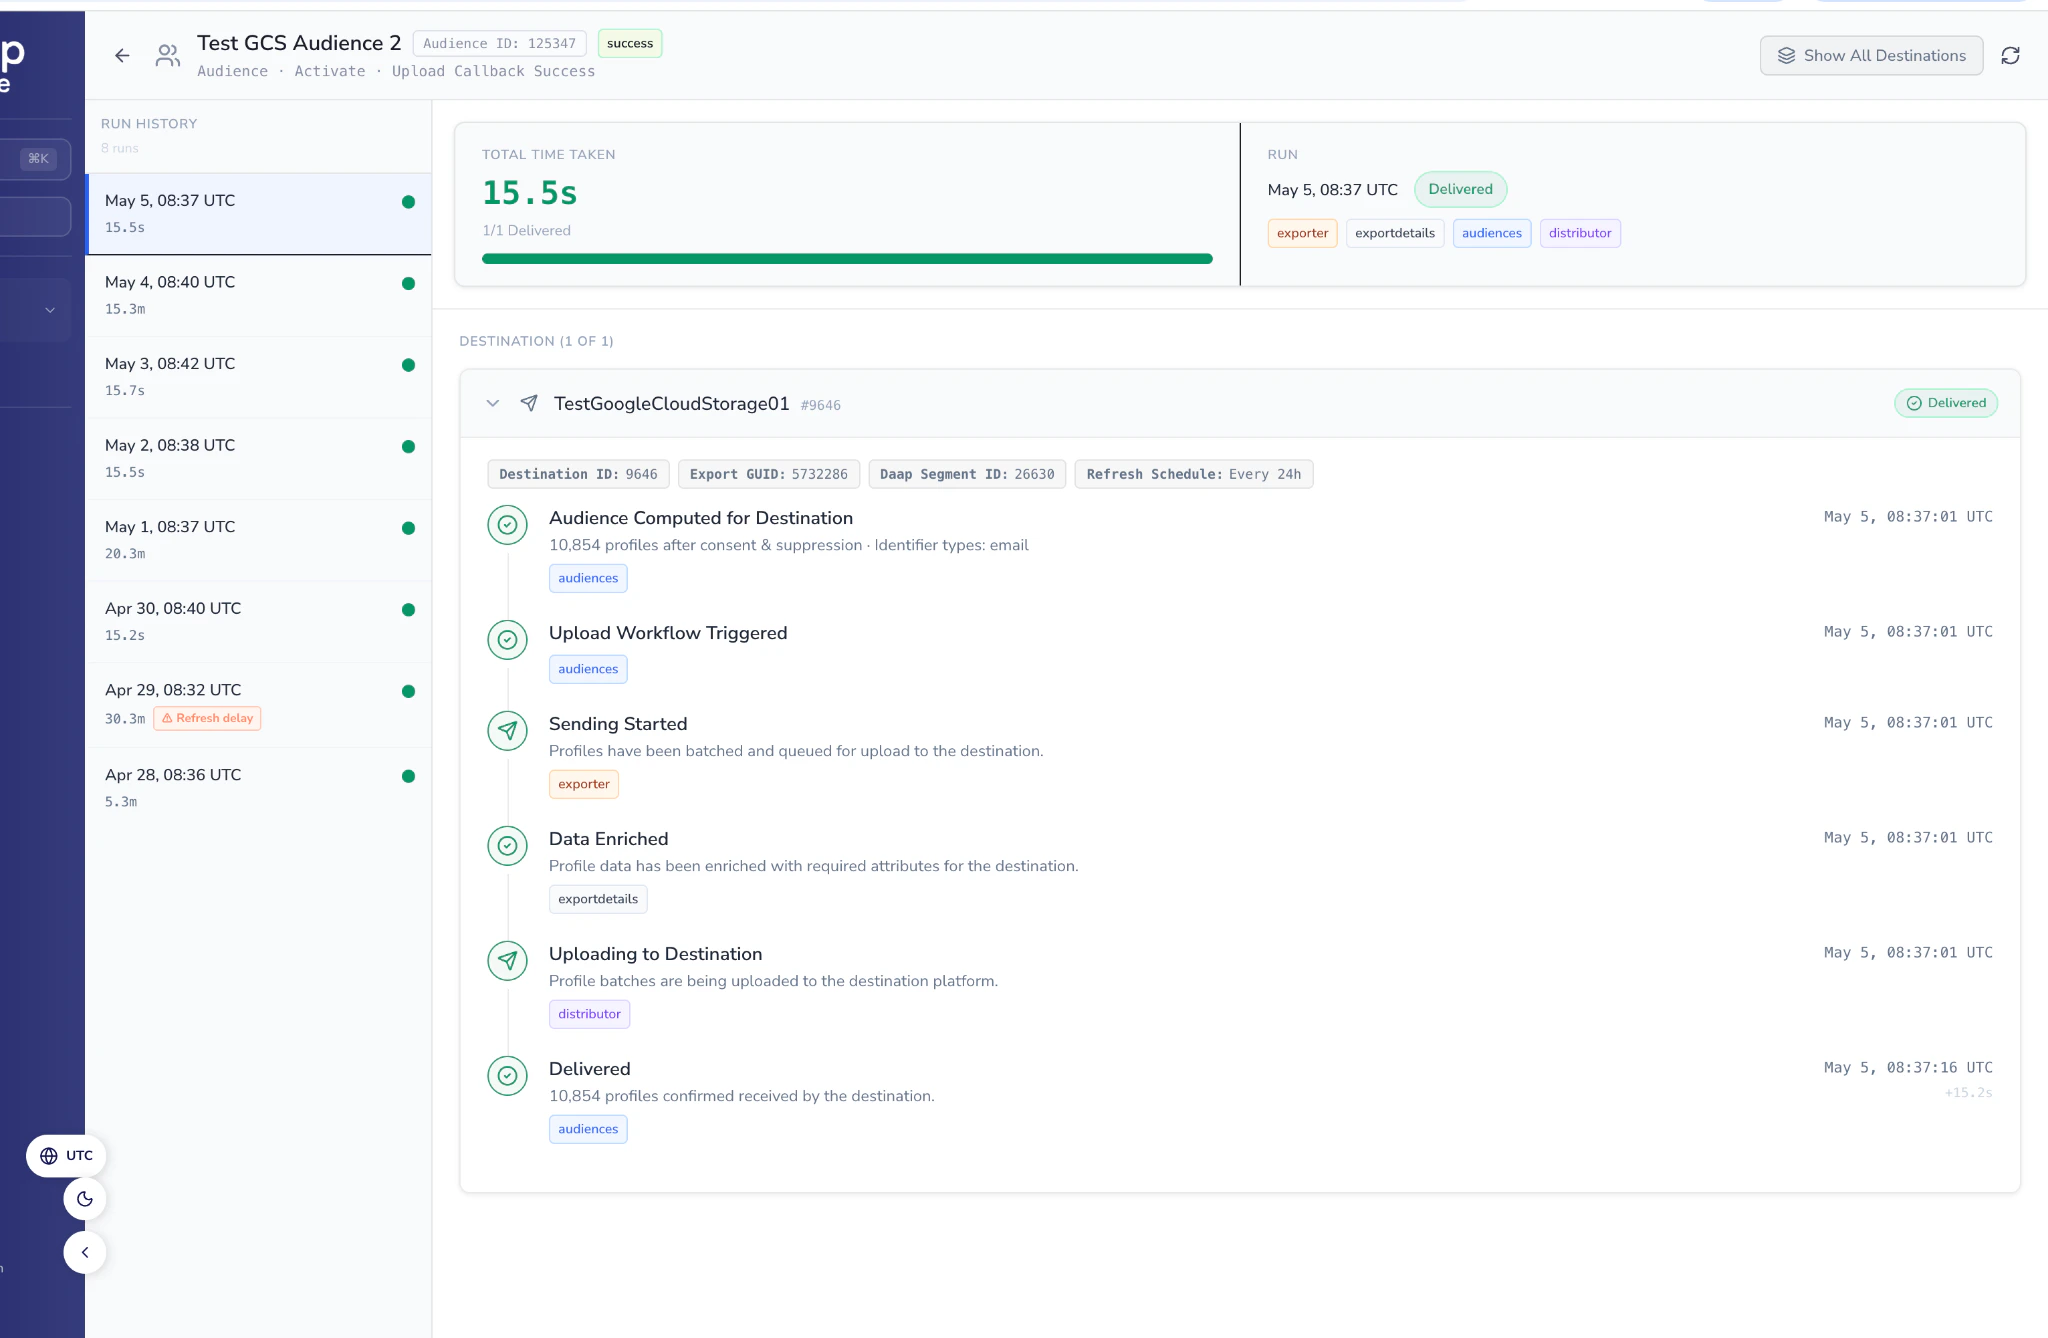
Task: Click the success status badge in header
Action: click(x=630, y=44)
